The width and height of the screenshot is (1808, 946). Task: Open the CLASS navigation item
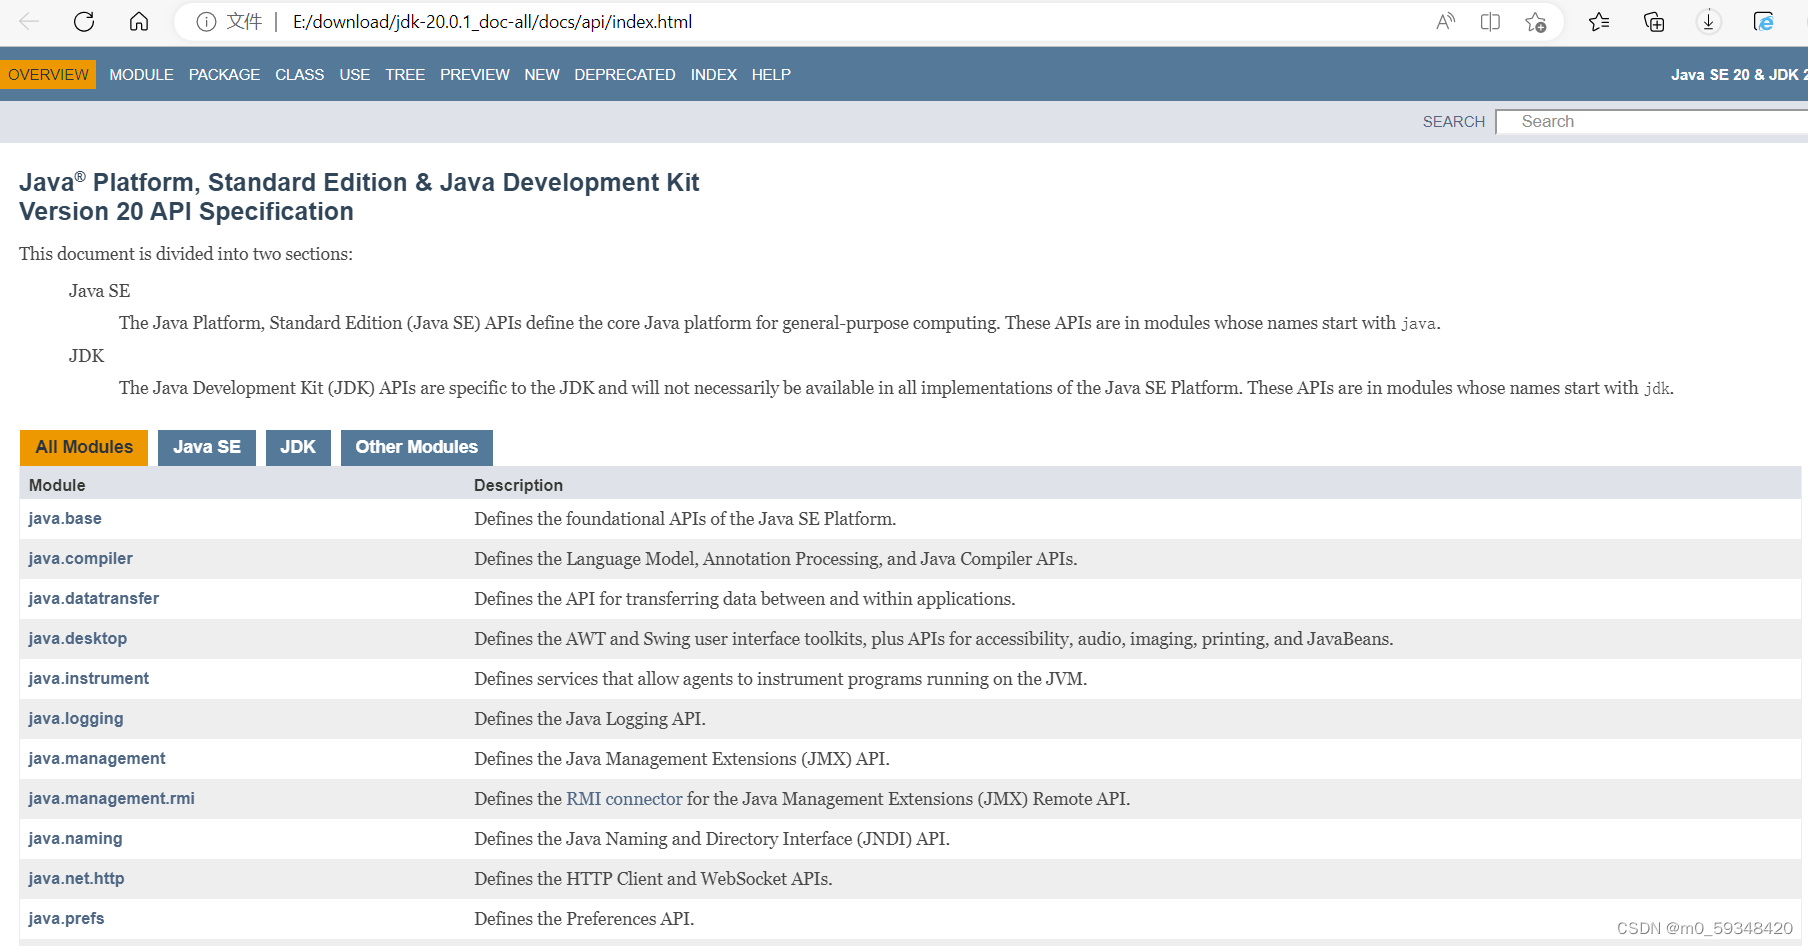300,75
